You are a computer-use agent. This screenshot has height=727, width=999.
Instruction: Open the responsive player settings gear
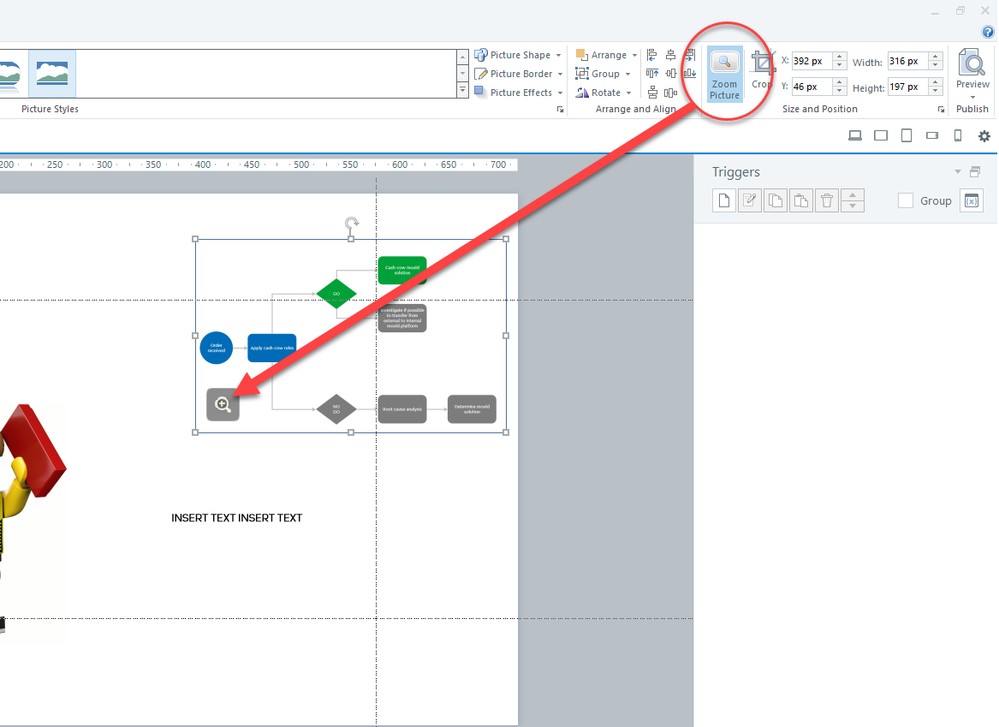pyautogui.click(x=984, y=136)
